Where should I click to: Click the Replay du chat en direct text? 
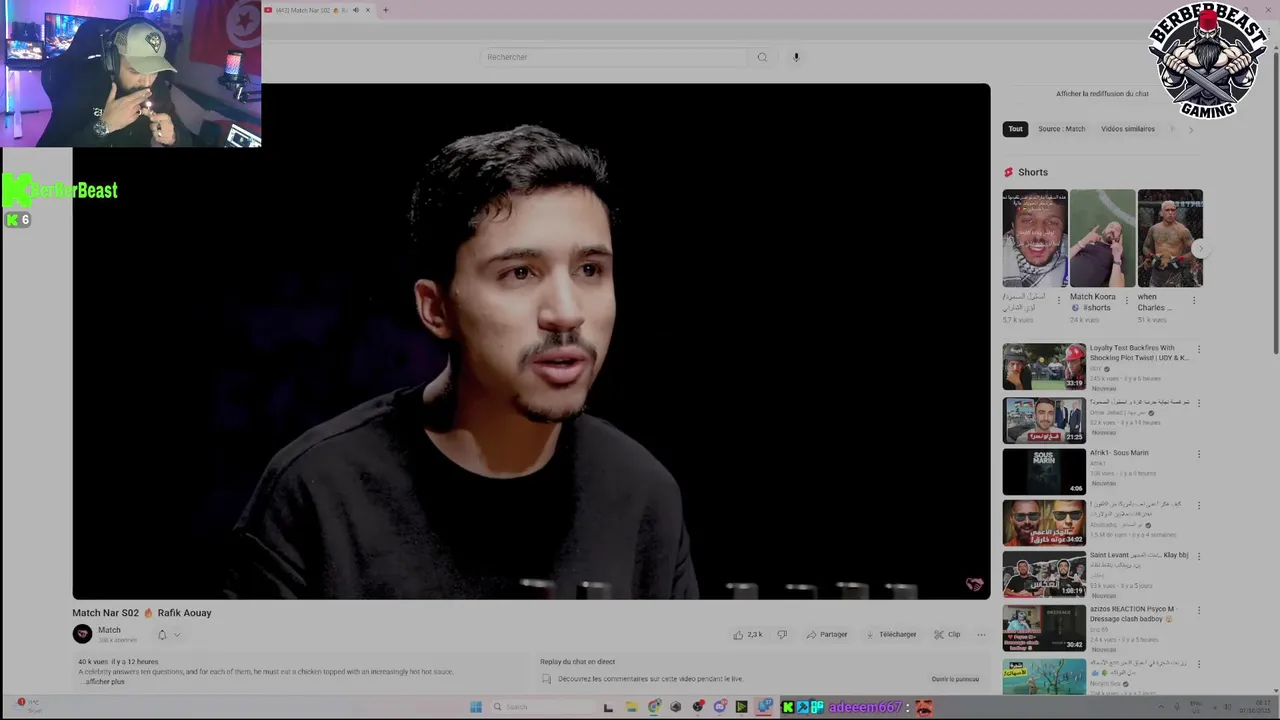click(577, 662)
